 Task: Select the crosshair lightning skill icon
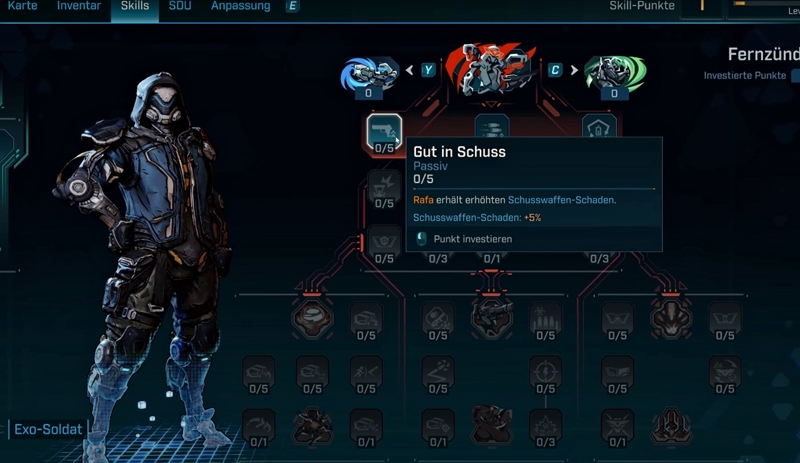pos(545,377)
